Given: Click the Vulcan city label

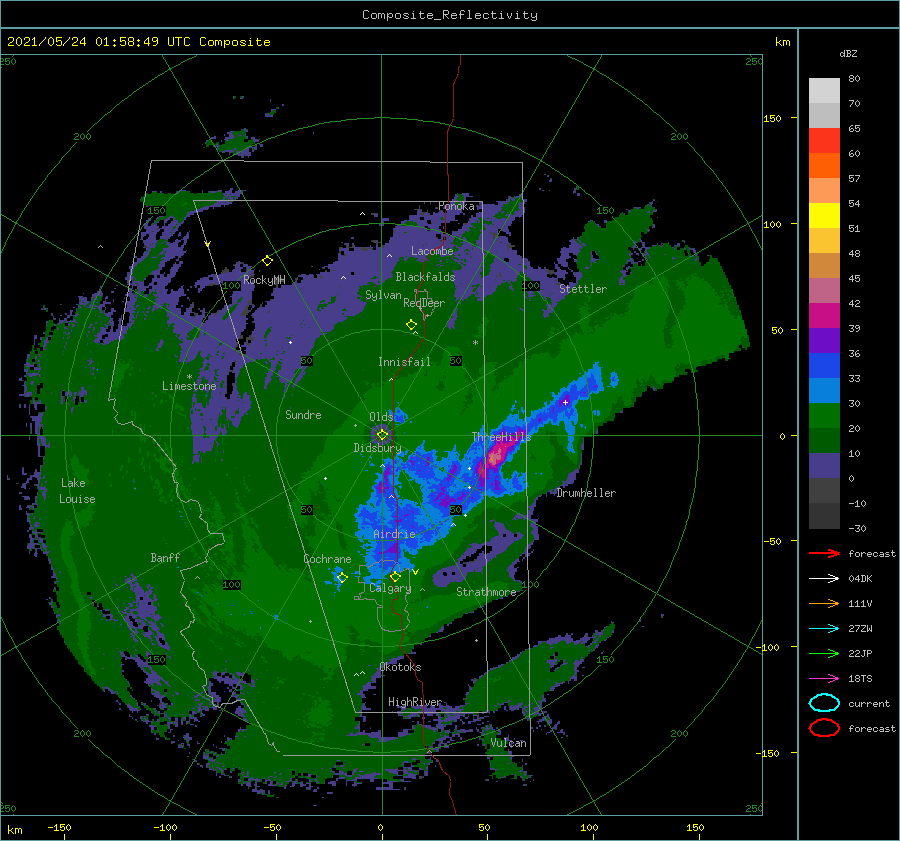Looking at the screenshot, I should (509, 743).
